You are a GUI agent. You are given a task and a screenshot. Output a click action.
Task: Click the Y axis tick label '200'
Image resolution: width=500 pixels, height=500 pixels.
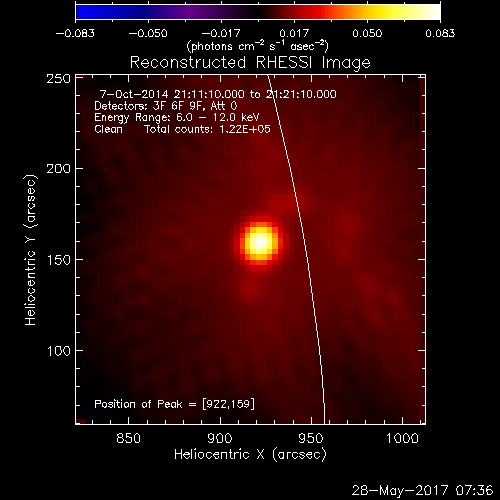(59, 169)
